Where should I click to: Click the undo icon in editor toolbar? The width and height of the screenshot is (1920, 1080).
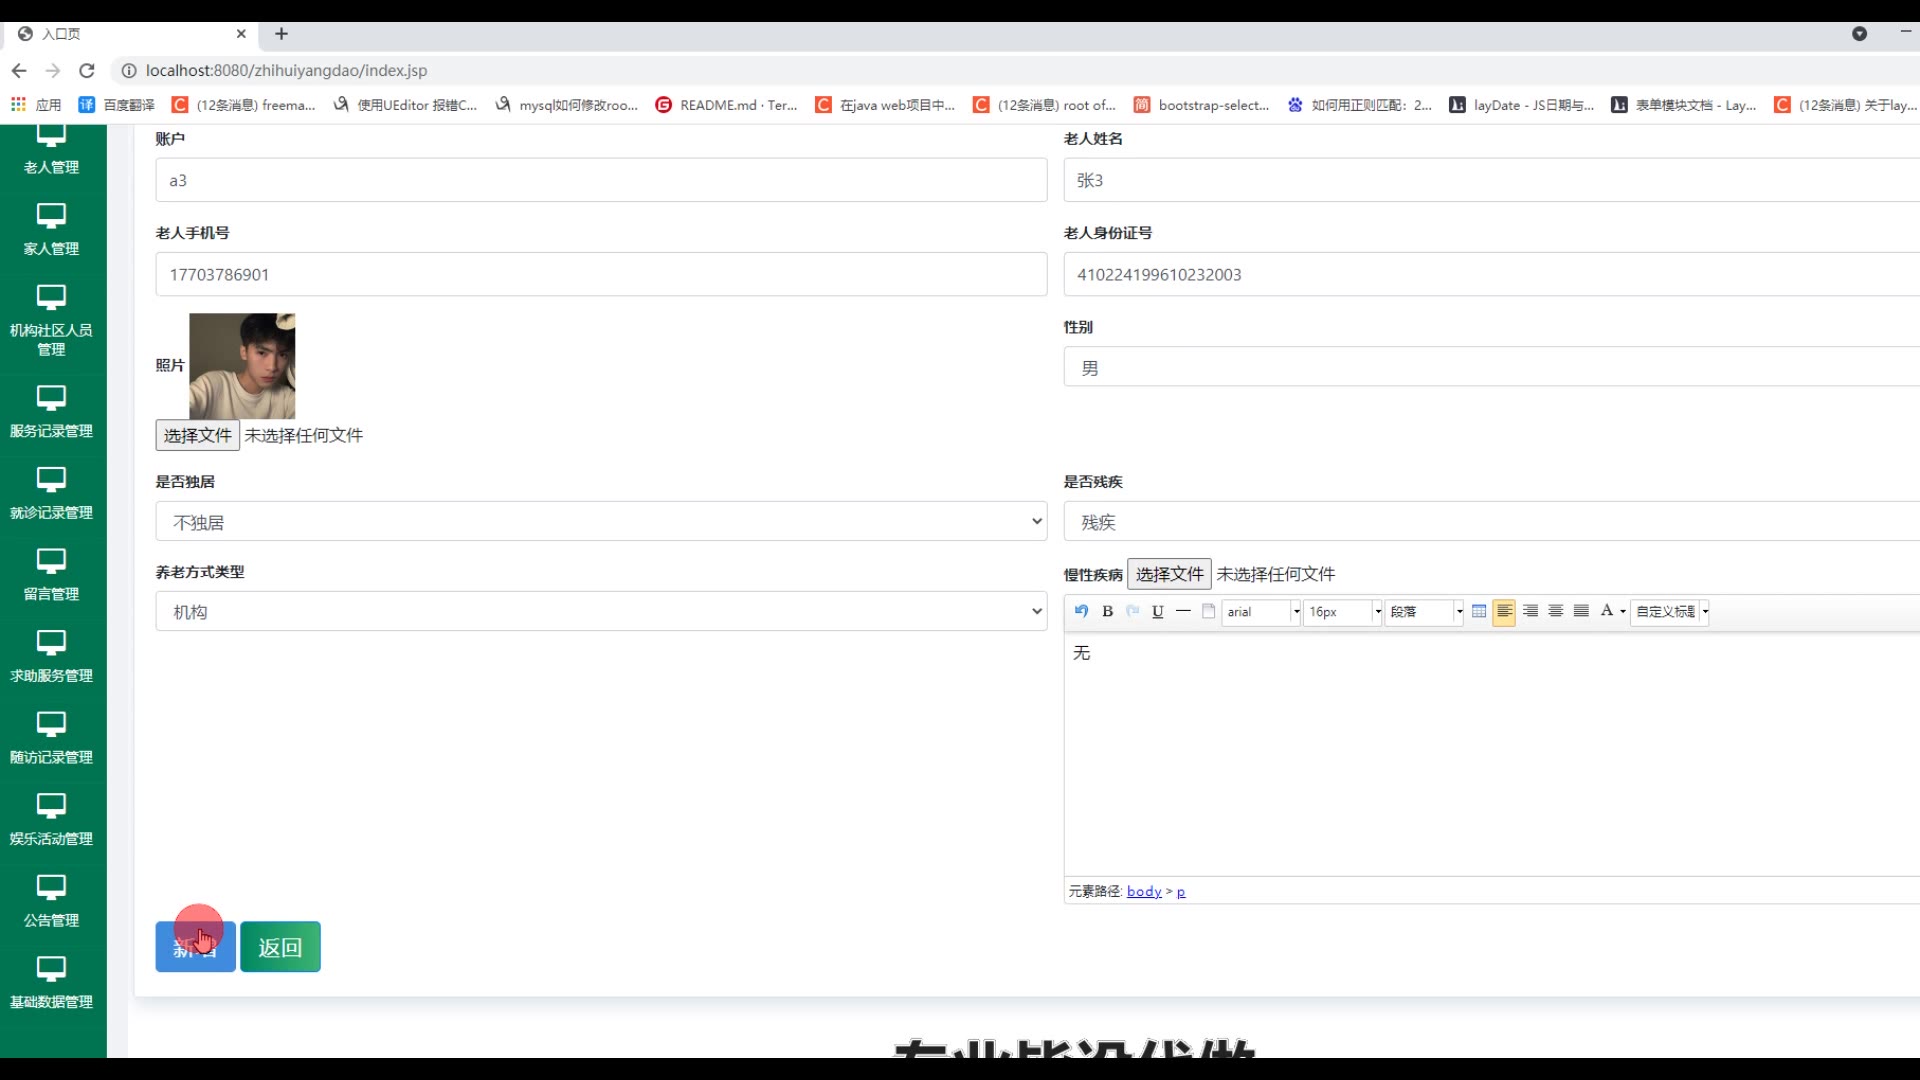pyautogui.click(x=1081, y=611)
